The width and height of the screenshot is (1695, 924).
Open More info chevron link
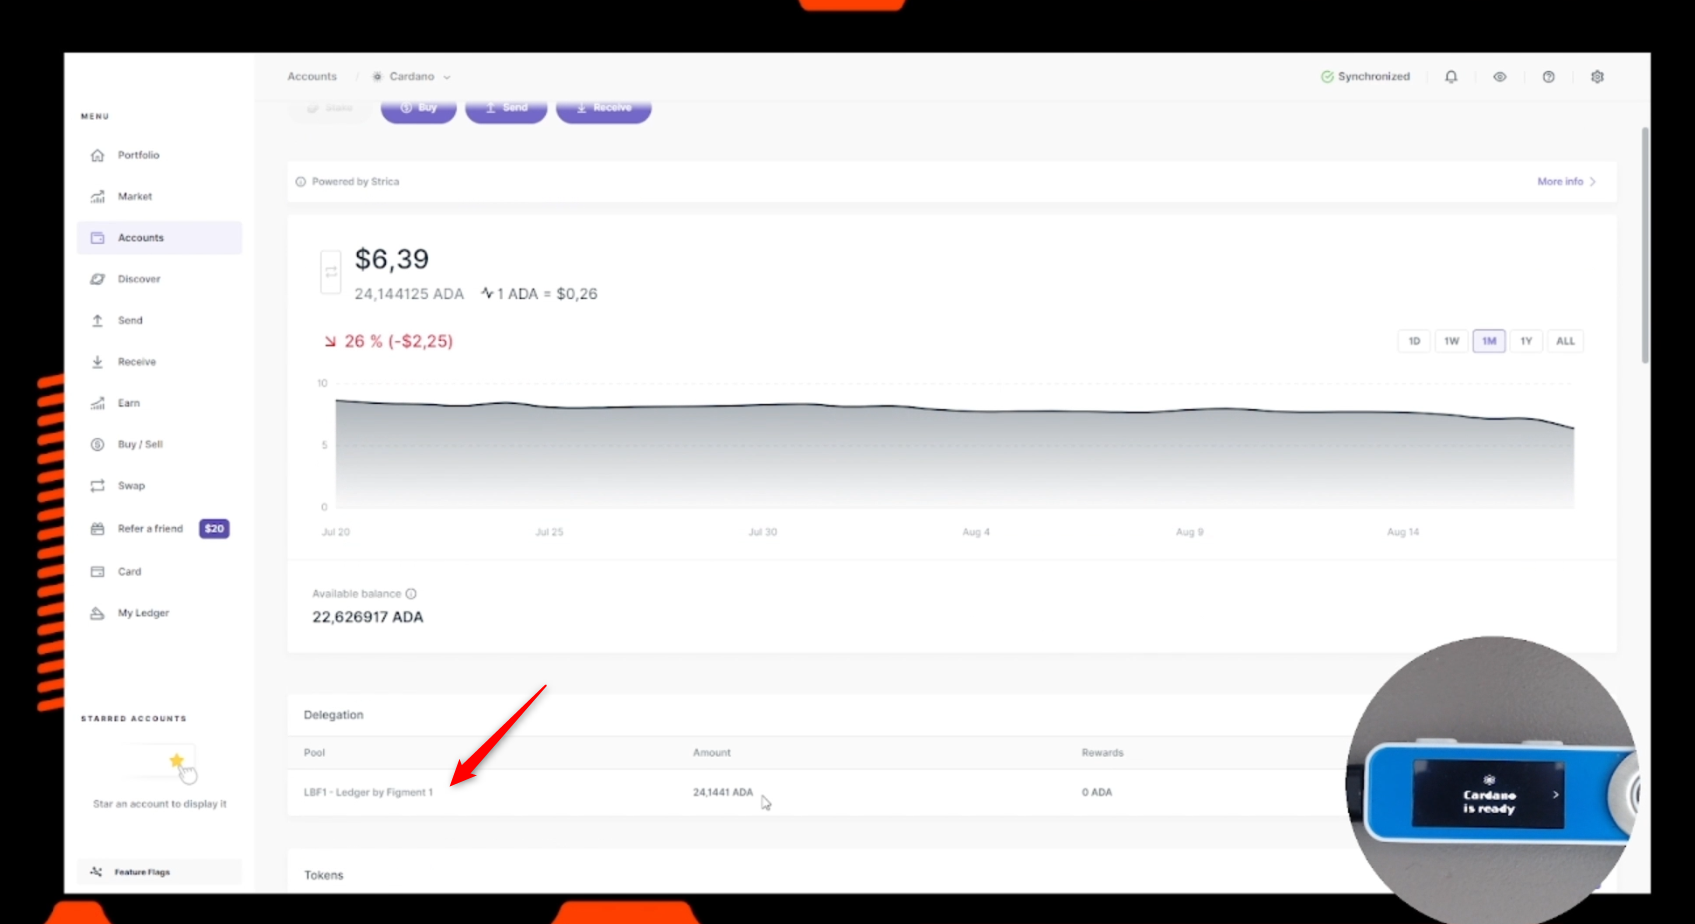pos(1566,182)
